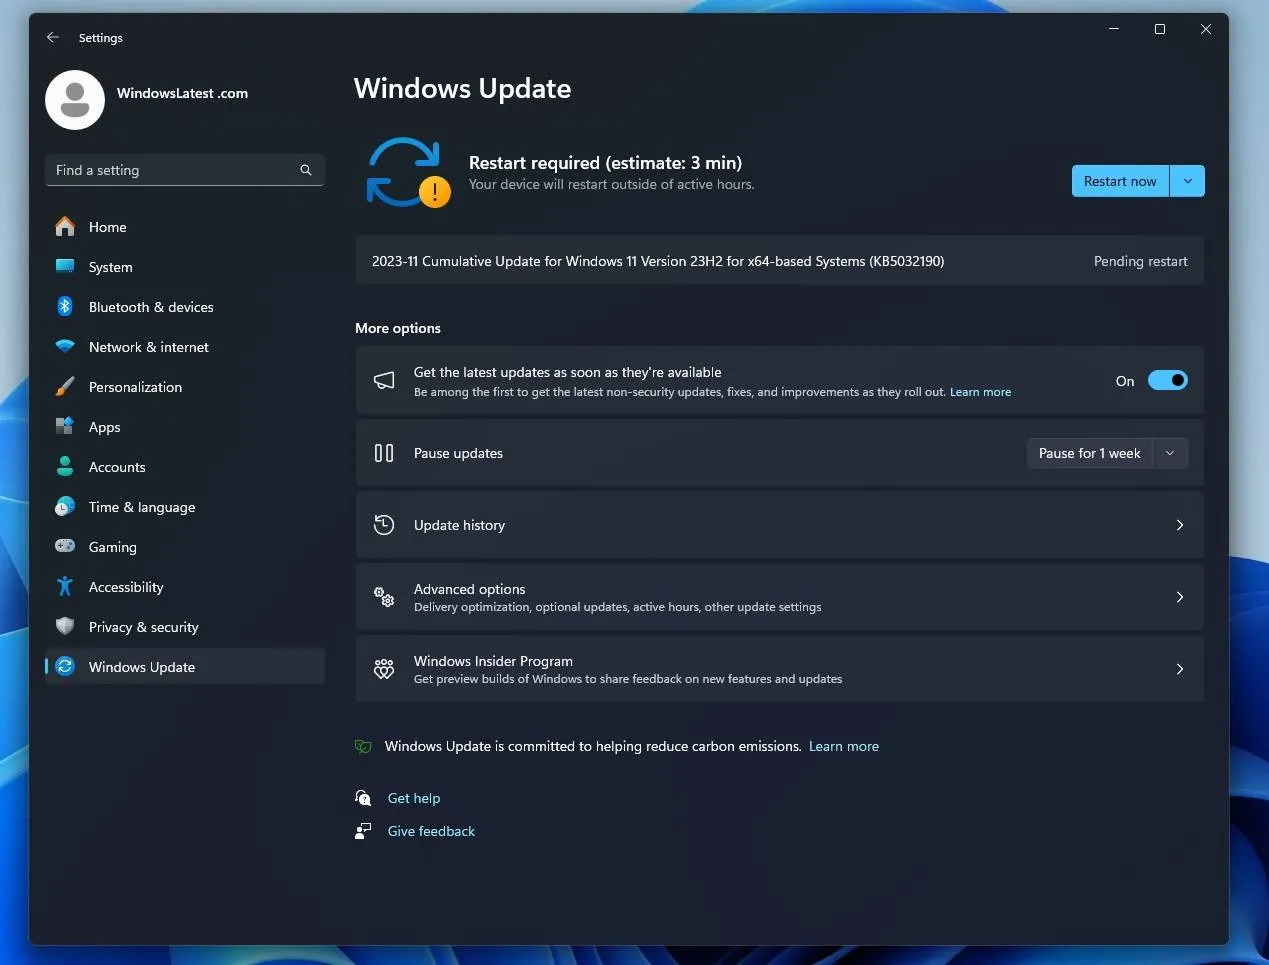Click the Apps icon in sidebar
Image resolution: width=1269 pixels, height=965 pixels.
65,426
